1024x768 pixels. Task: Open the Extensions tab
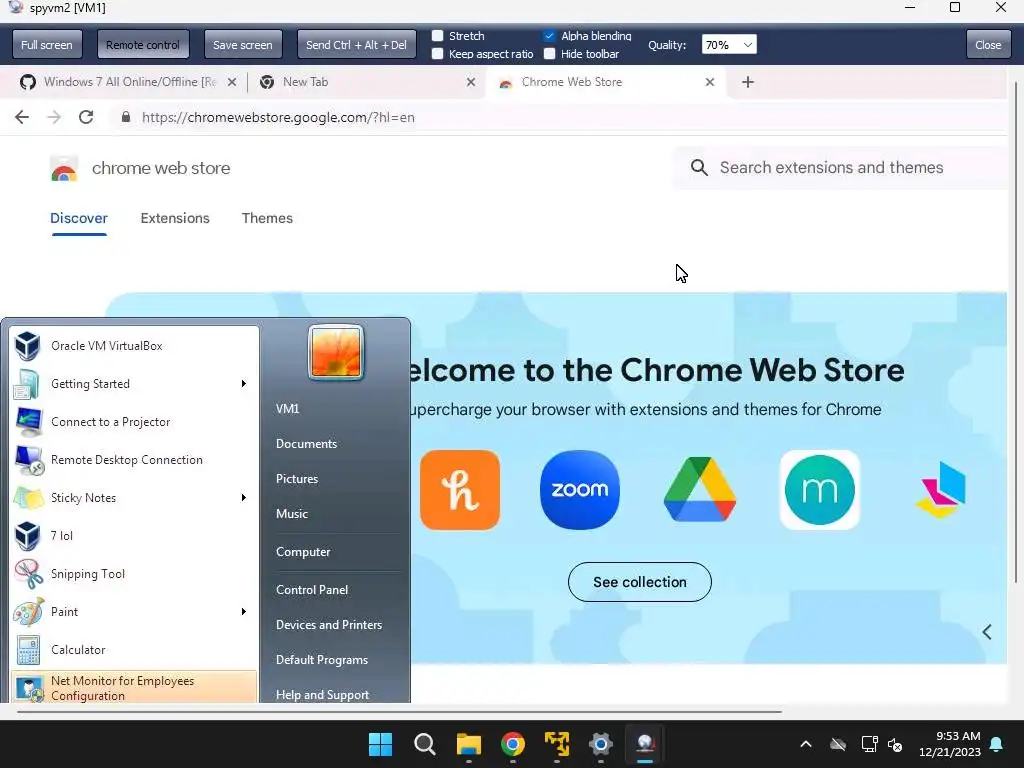click(x=175, y=219)
